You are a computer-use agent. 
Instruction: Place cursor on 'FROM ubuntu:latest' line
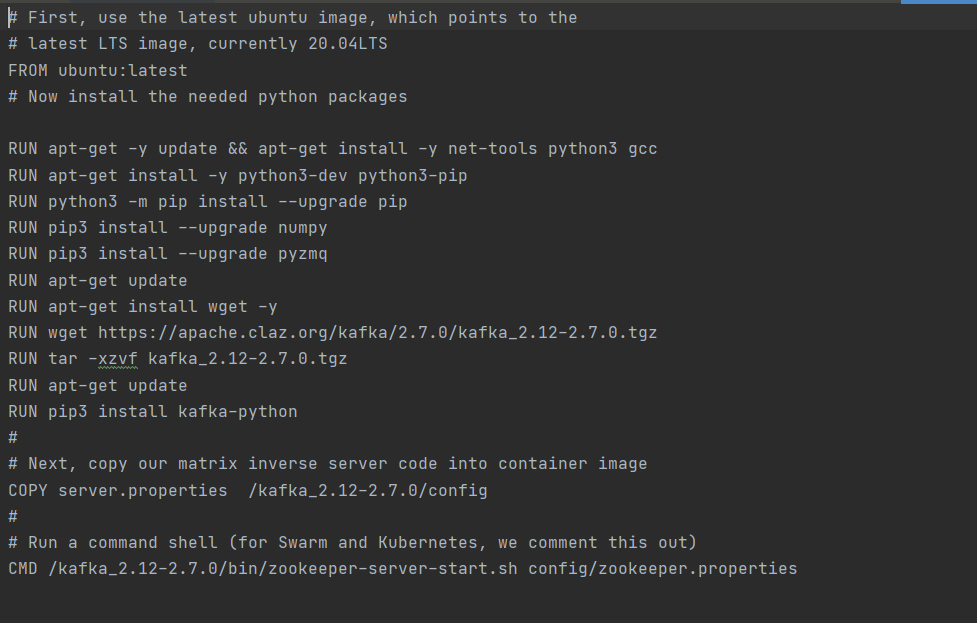pos(98,70)
